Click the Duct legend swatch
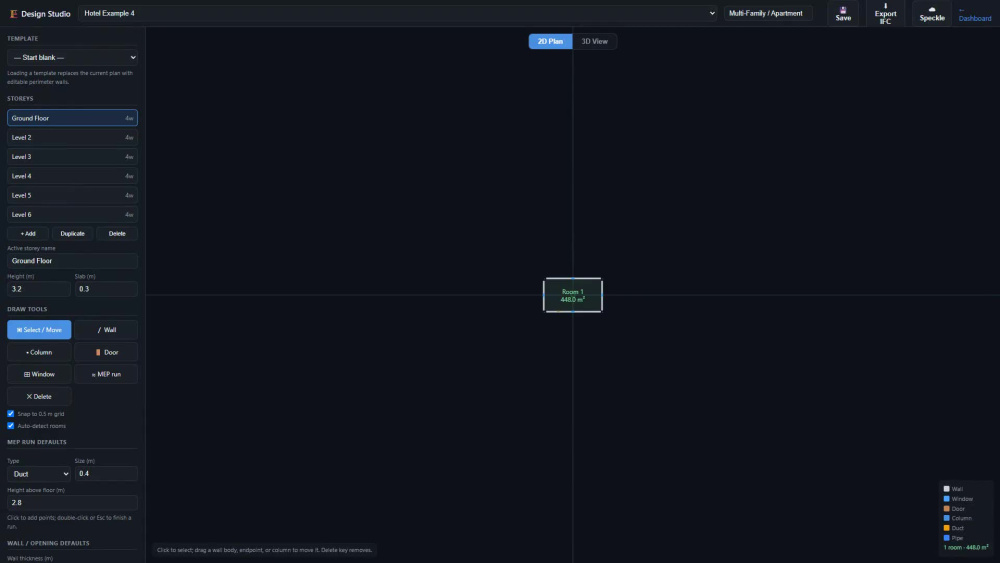Image resolution: width=1000 pixels, height=563 pixels. pos(946,528)
